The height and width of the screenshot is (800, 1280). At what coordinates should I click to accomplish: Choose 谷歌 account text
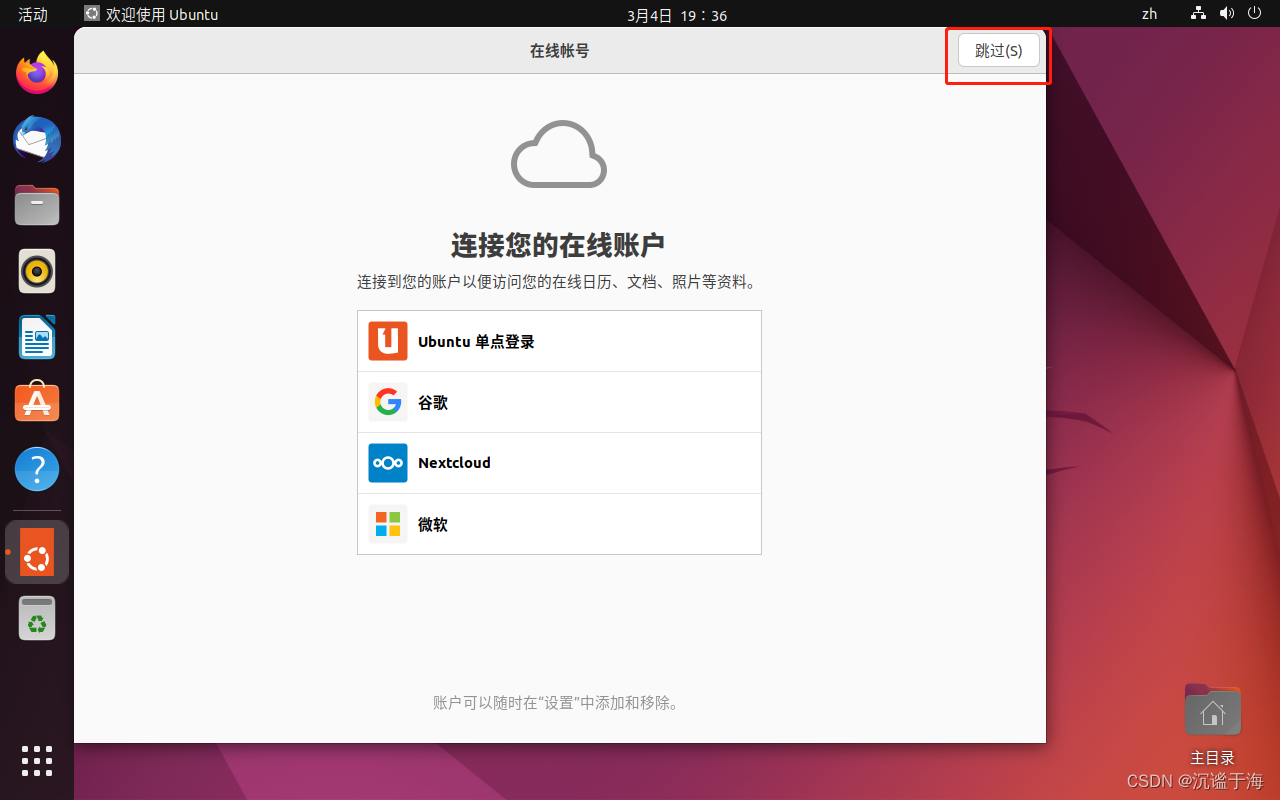[433, 403]
